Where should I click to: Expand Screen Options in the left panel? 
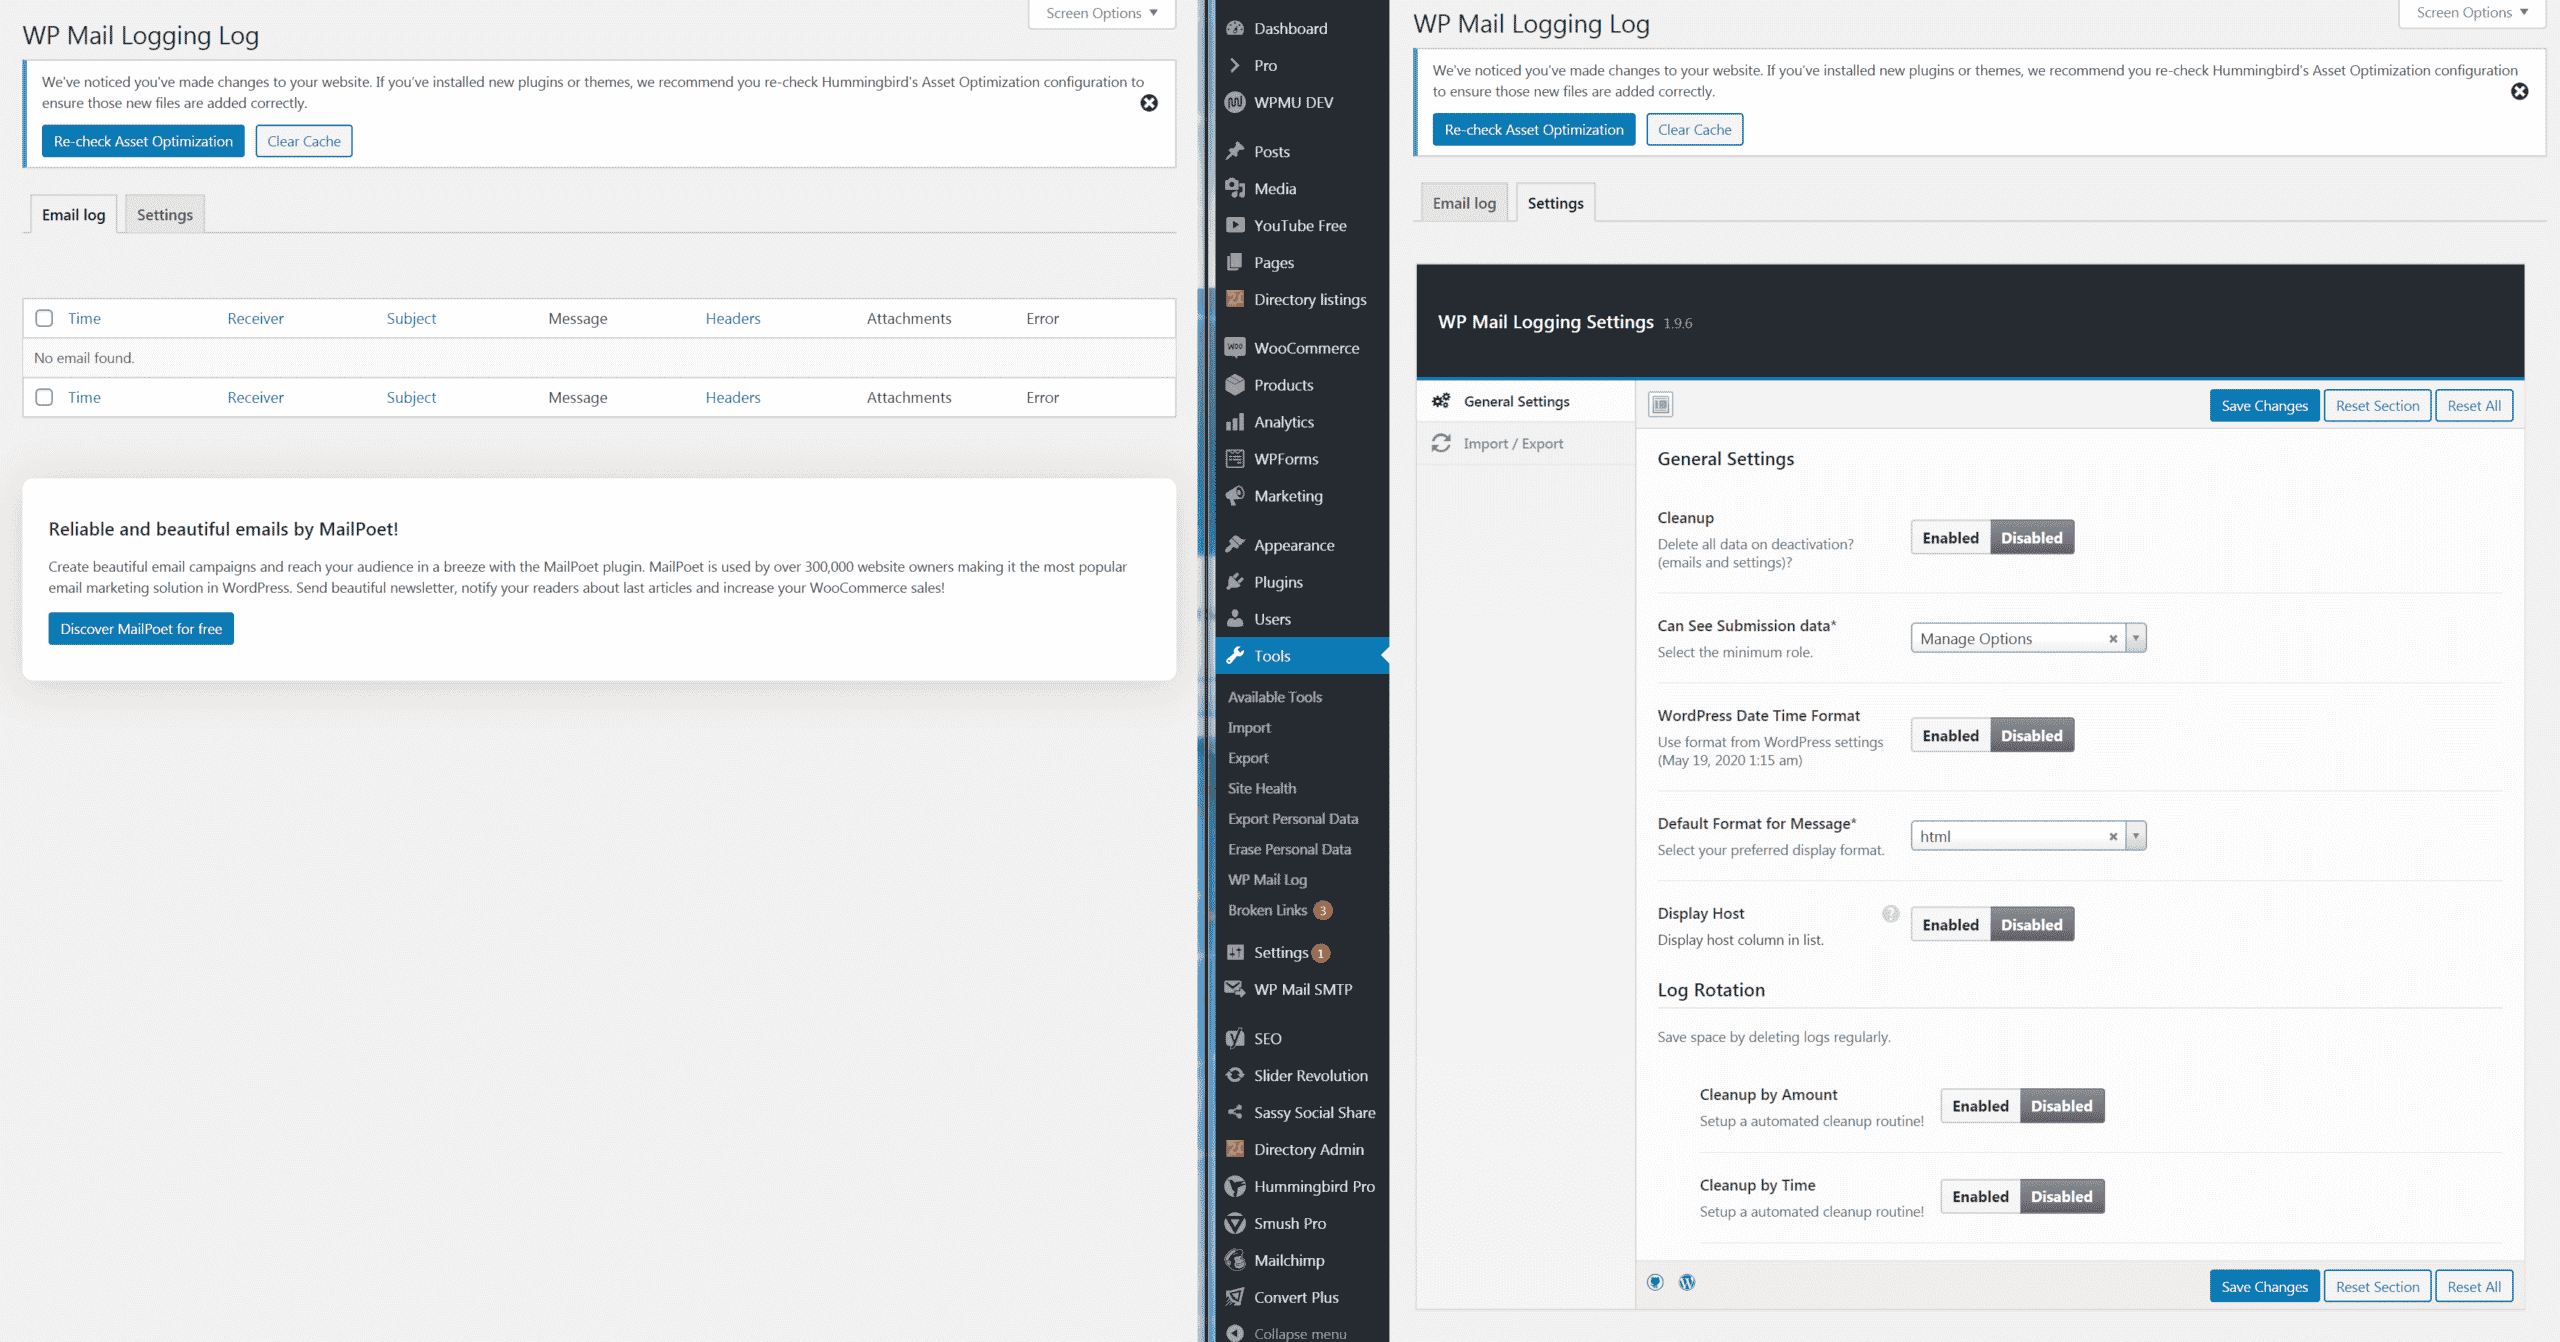coord(1102,14)
